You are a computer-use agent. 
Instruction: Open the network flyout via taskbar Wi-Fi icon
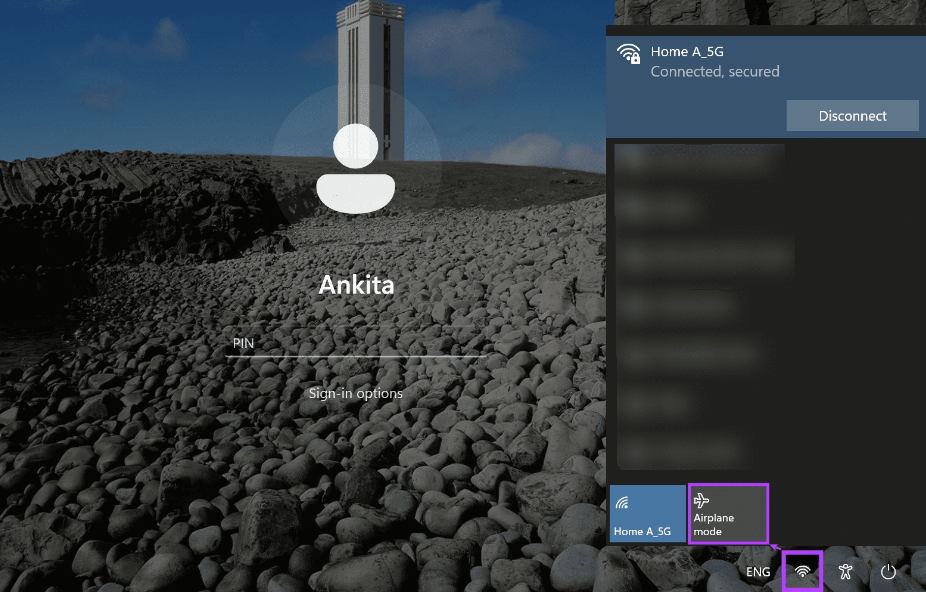[802, 571]
